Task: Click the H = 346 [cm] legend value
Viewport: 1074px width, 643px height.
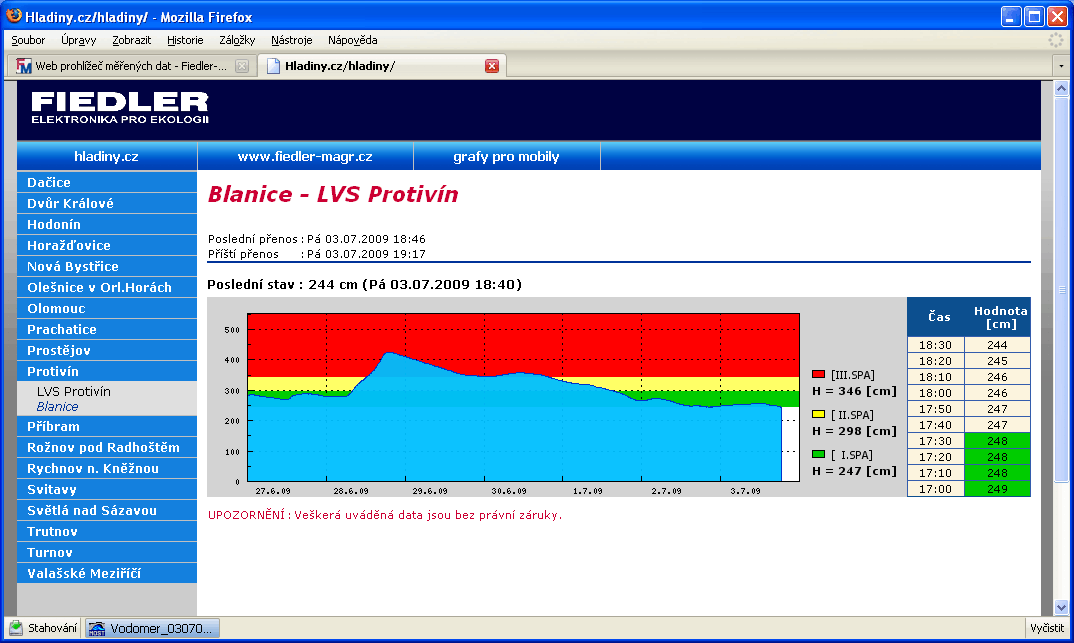Action: click(x=854, y=392)
